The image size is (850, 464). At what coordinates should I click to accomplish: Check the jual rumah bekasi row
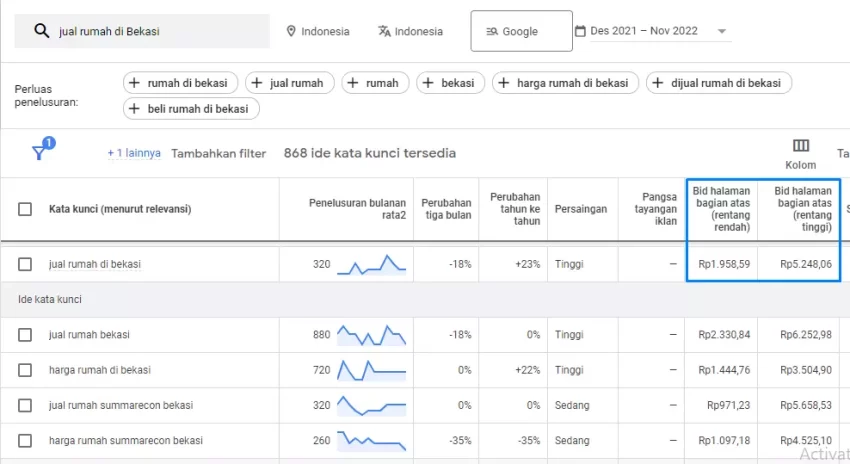(25, 335)
